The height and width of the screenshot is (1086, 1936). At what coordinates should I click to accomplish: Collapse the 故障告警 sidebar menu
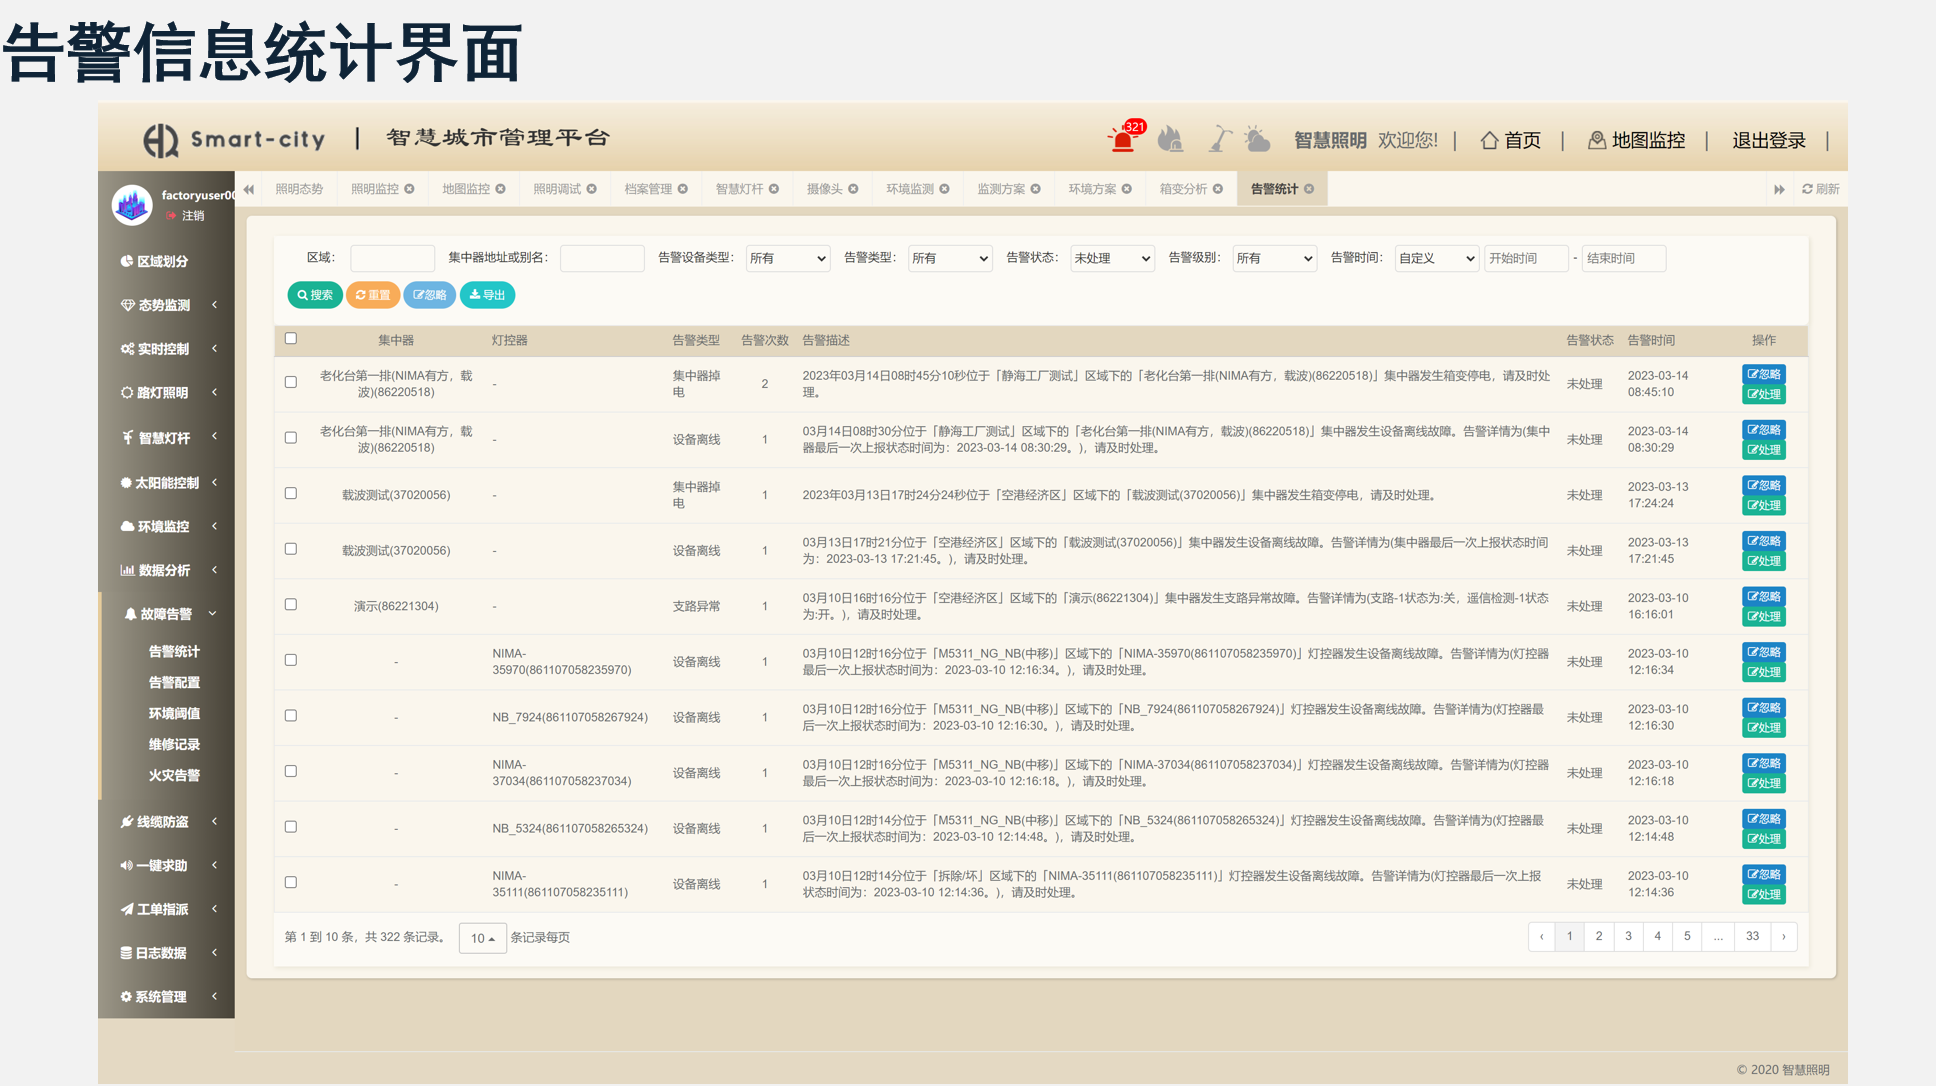(x=167, y=614)
